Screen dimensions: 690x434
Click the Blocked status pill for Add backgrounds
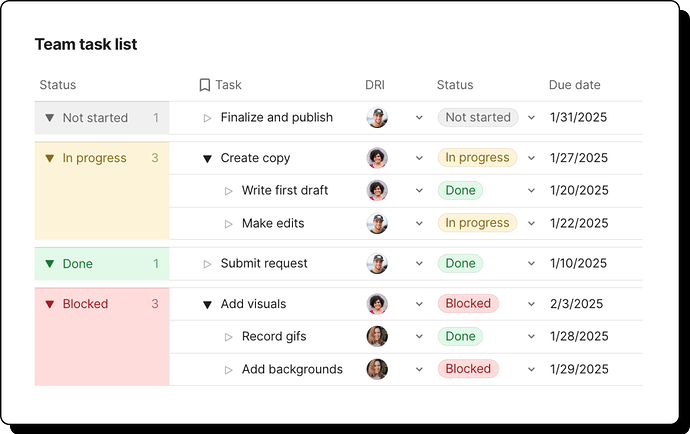click(468, 369)
